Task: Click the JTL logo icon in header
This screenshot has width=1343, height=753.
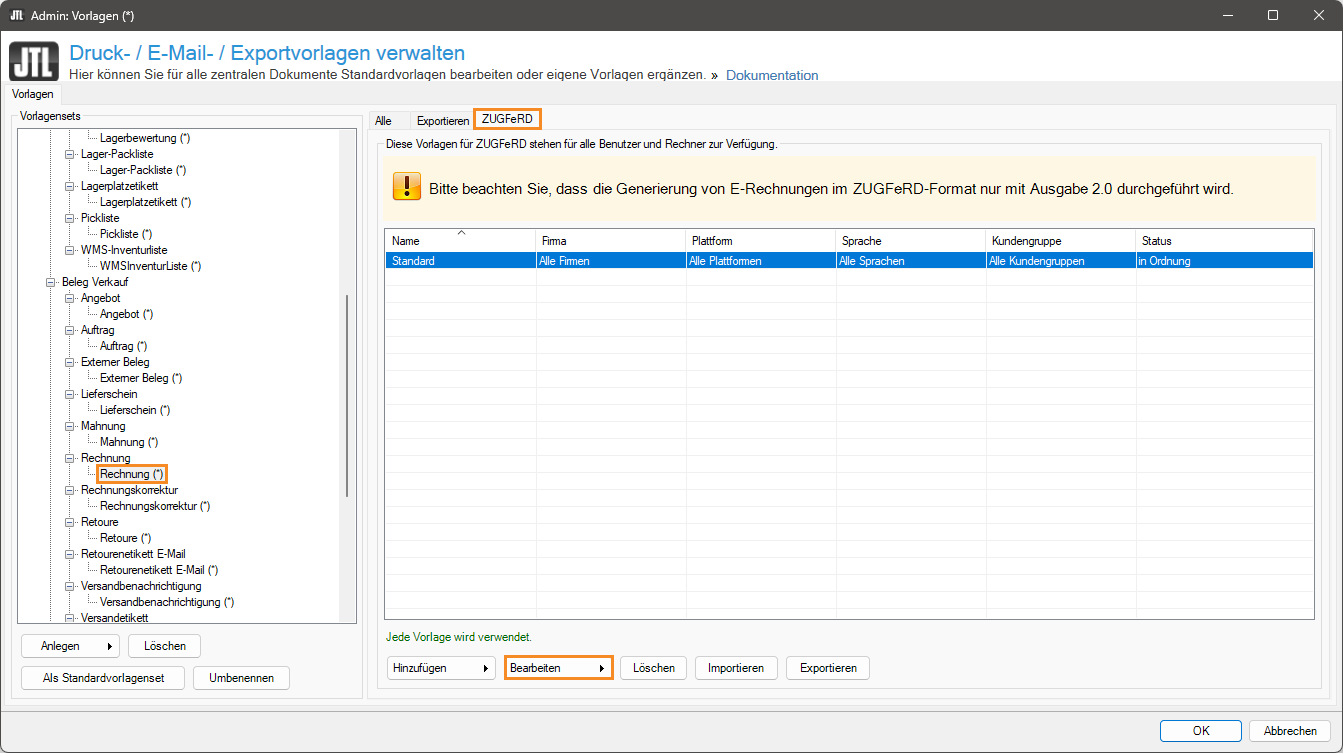Action: tap(33, 61)
